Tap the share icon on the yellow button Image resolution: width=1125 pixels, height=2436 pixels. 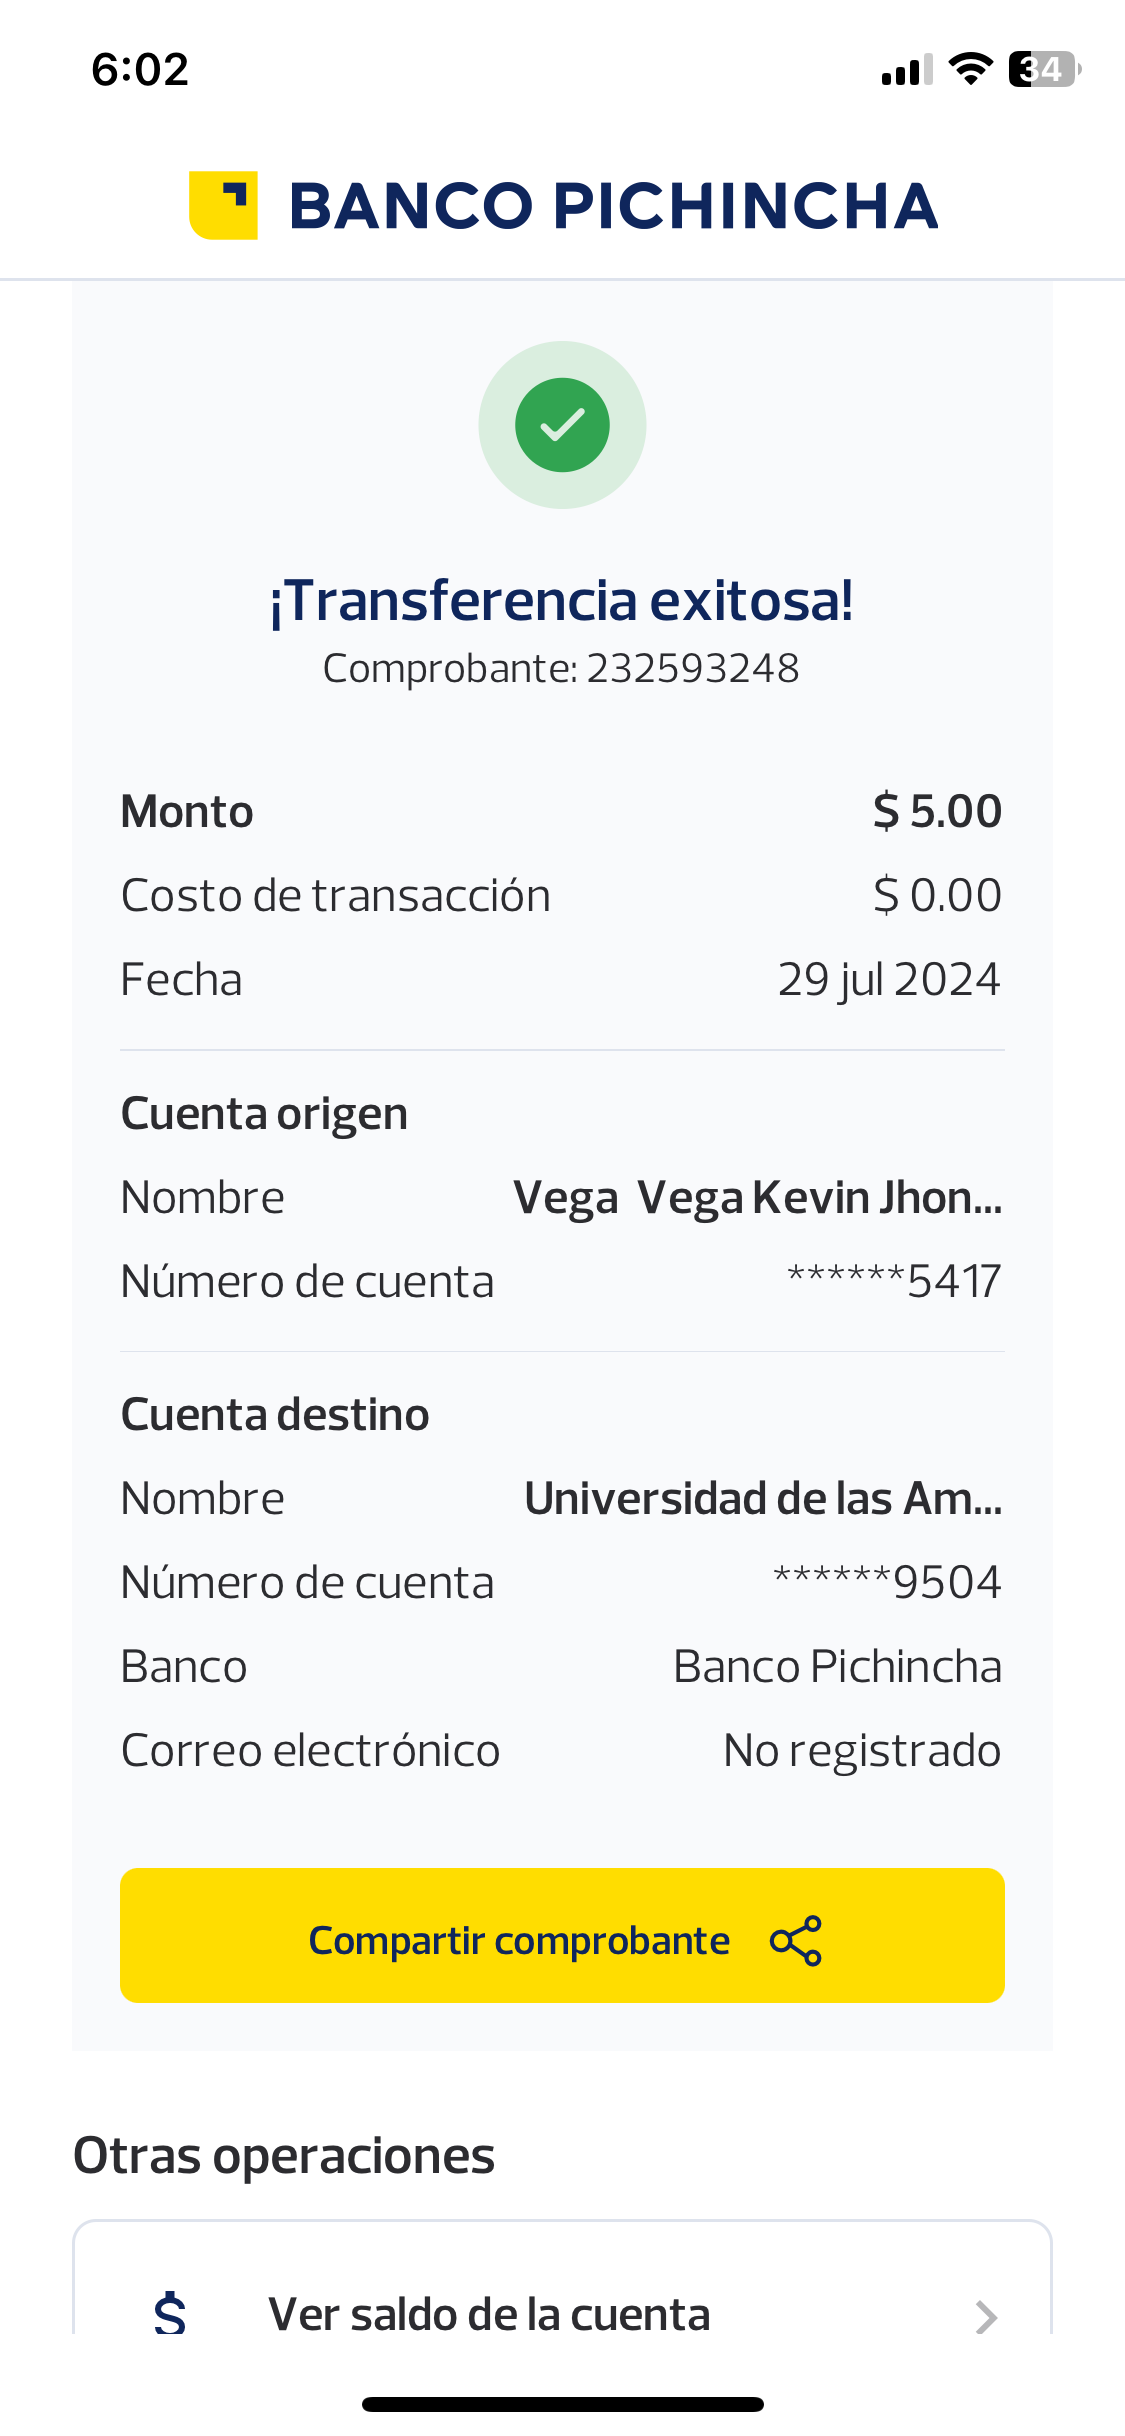click(x=796, y=1941)
